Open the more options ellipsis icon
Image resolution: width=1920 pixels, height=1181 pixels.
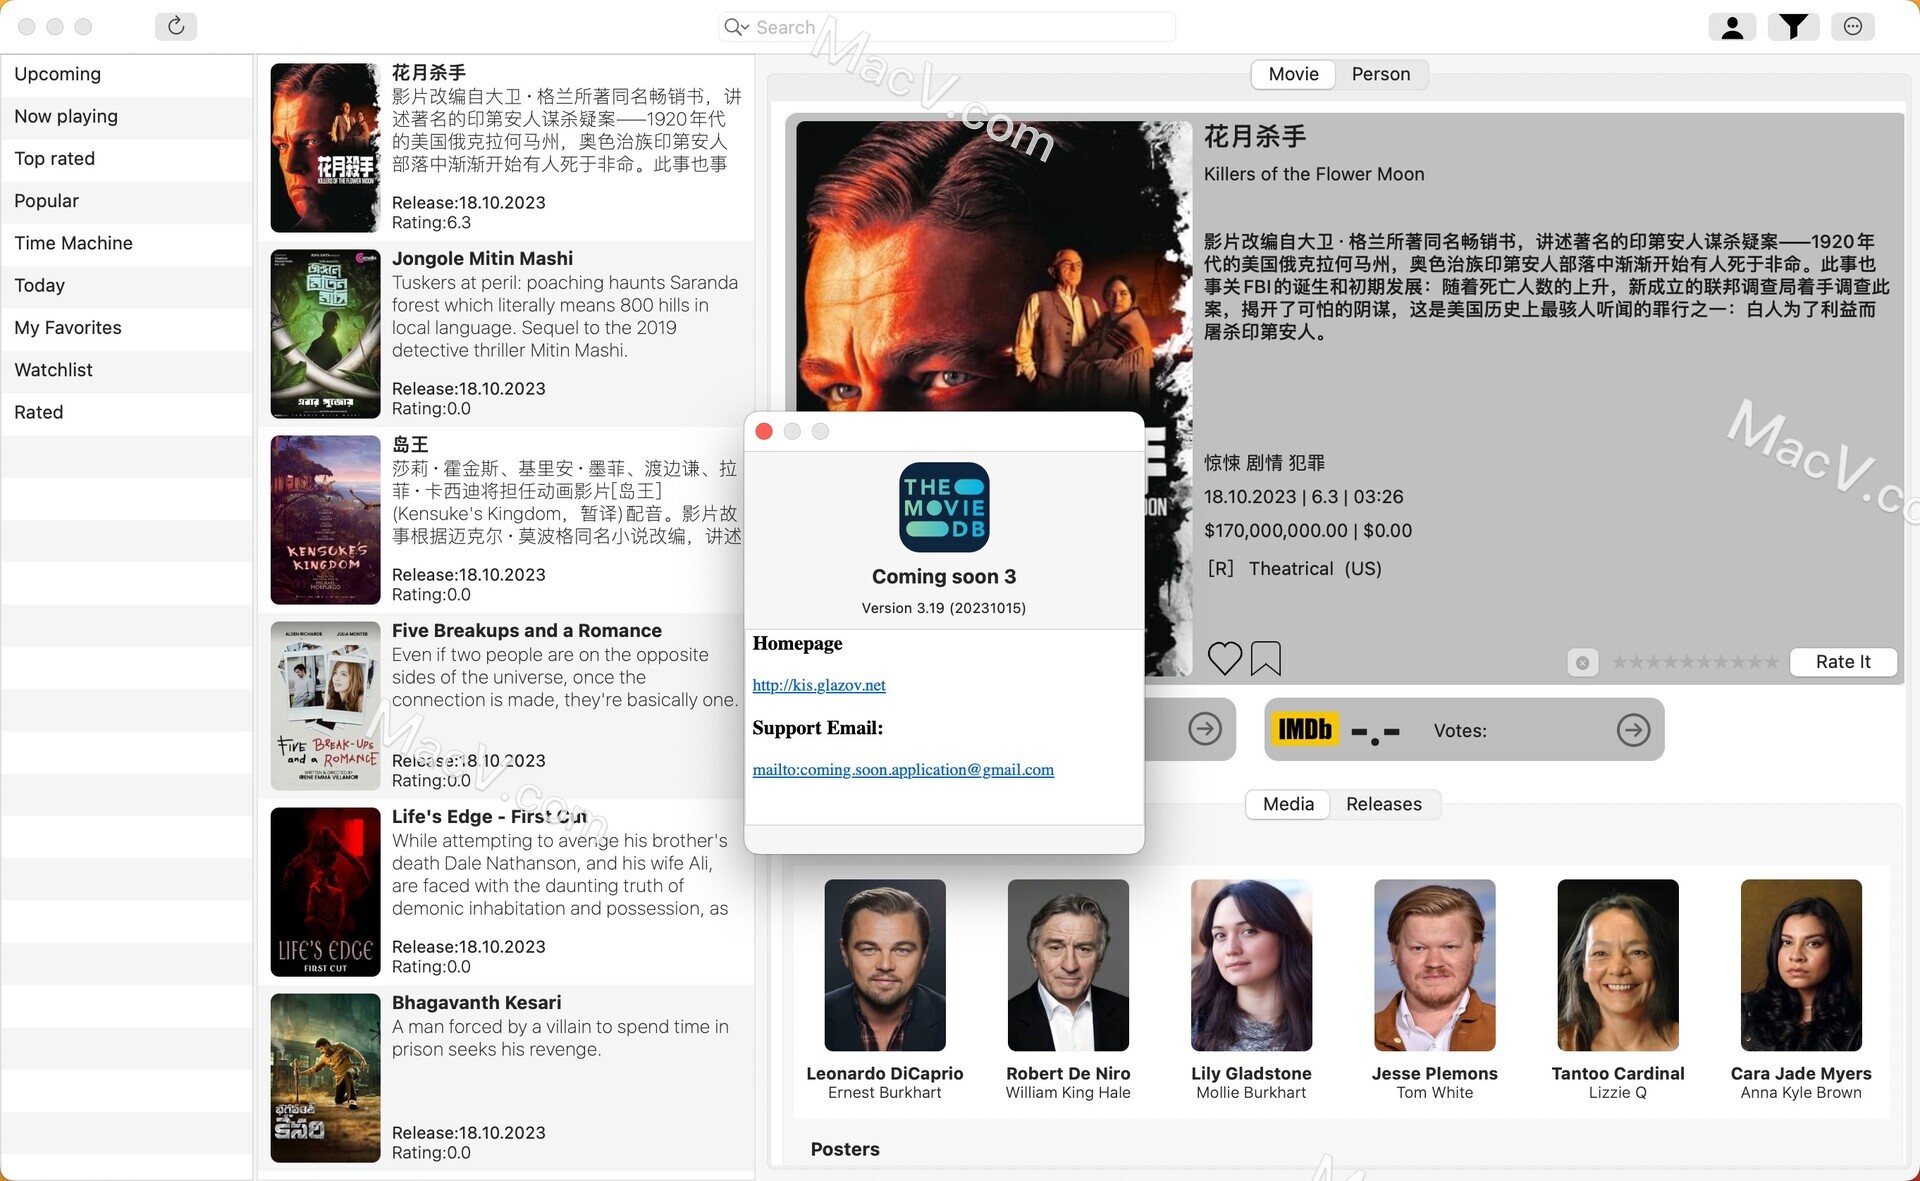tap(1853, 27)
